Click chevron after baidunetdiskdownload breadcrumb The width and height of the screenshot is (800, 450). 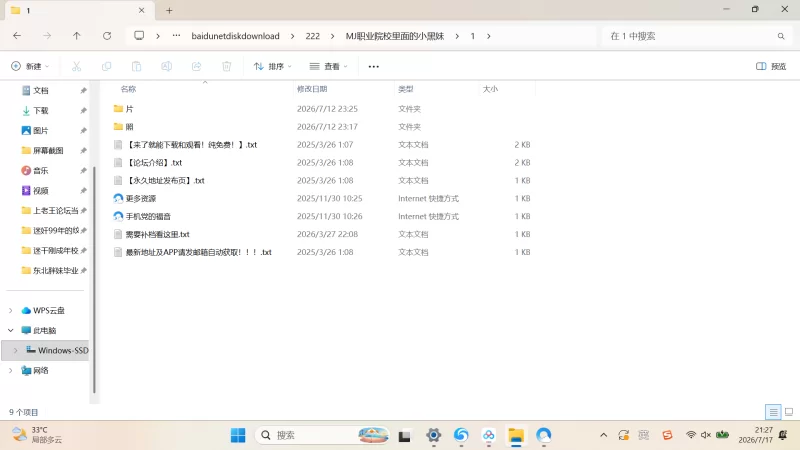coord(292,36)
